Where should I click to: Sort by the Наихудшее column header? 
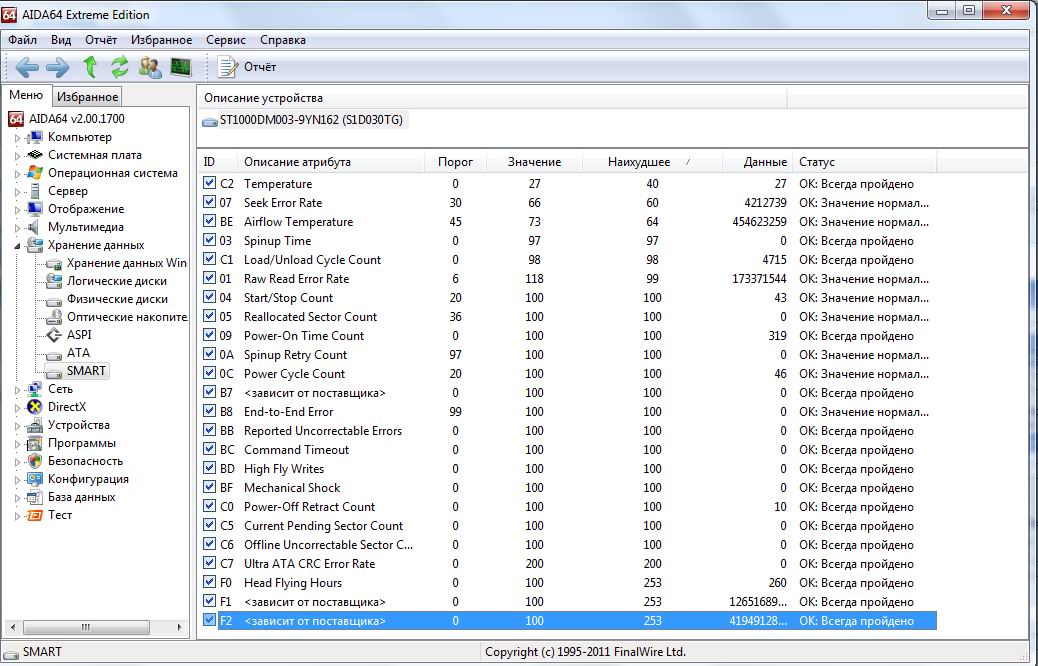(x=639, y=162)
